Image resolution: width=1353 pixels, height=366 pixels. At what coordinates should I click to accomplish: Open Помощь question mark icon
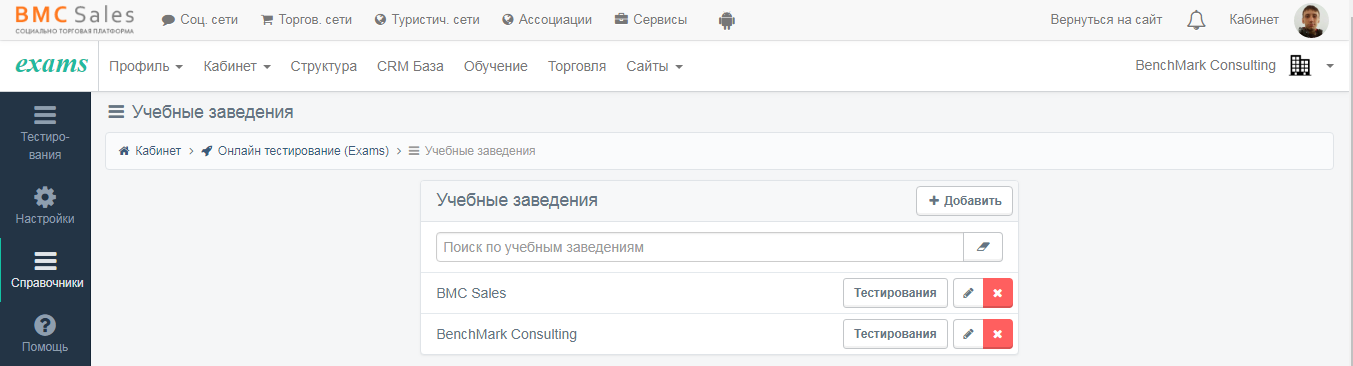(x=45, y=334)
